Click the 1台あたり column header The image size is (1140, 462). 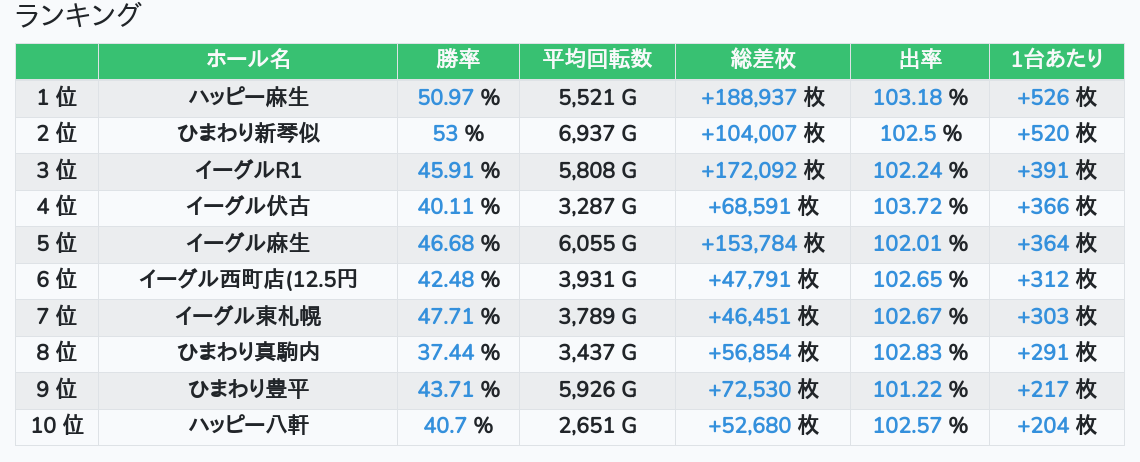point(1056,60)
